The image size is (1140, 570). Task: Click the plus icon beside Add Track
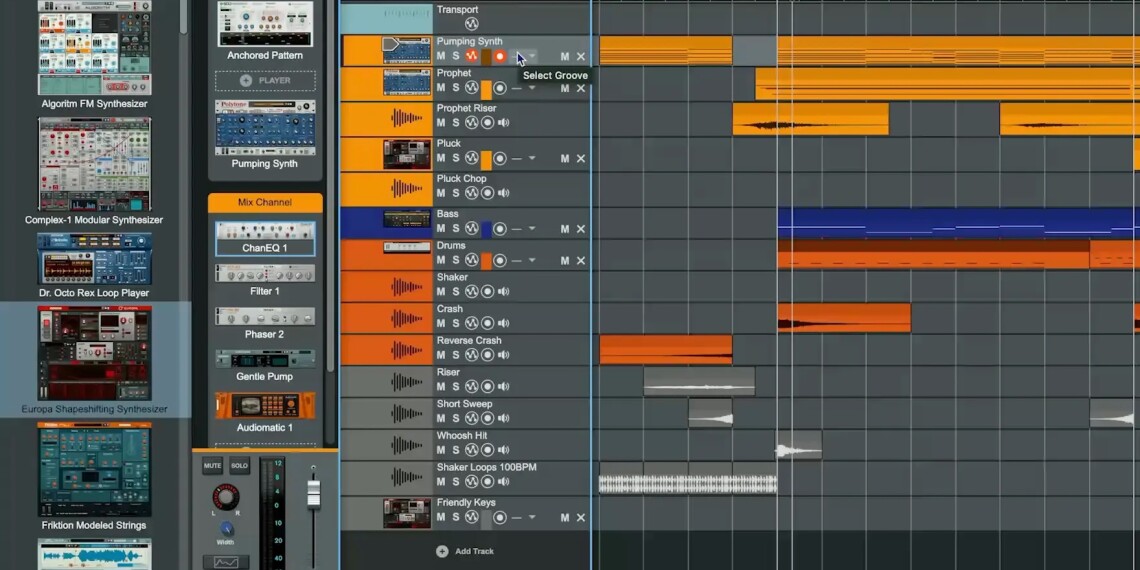click(x=442, y=551)
